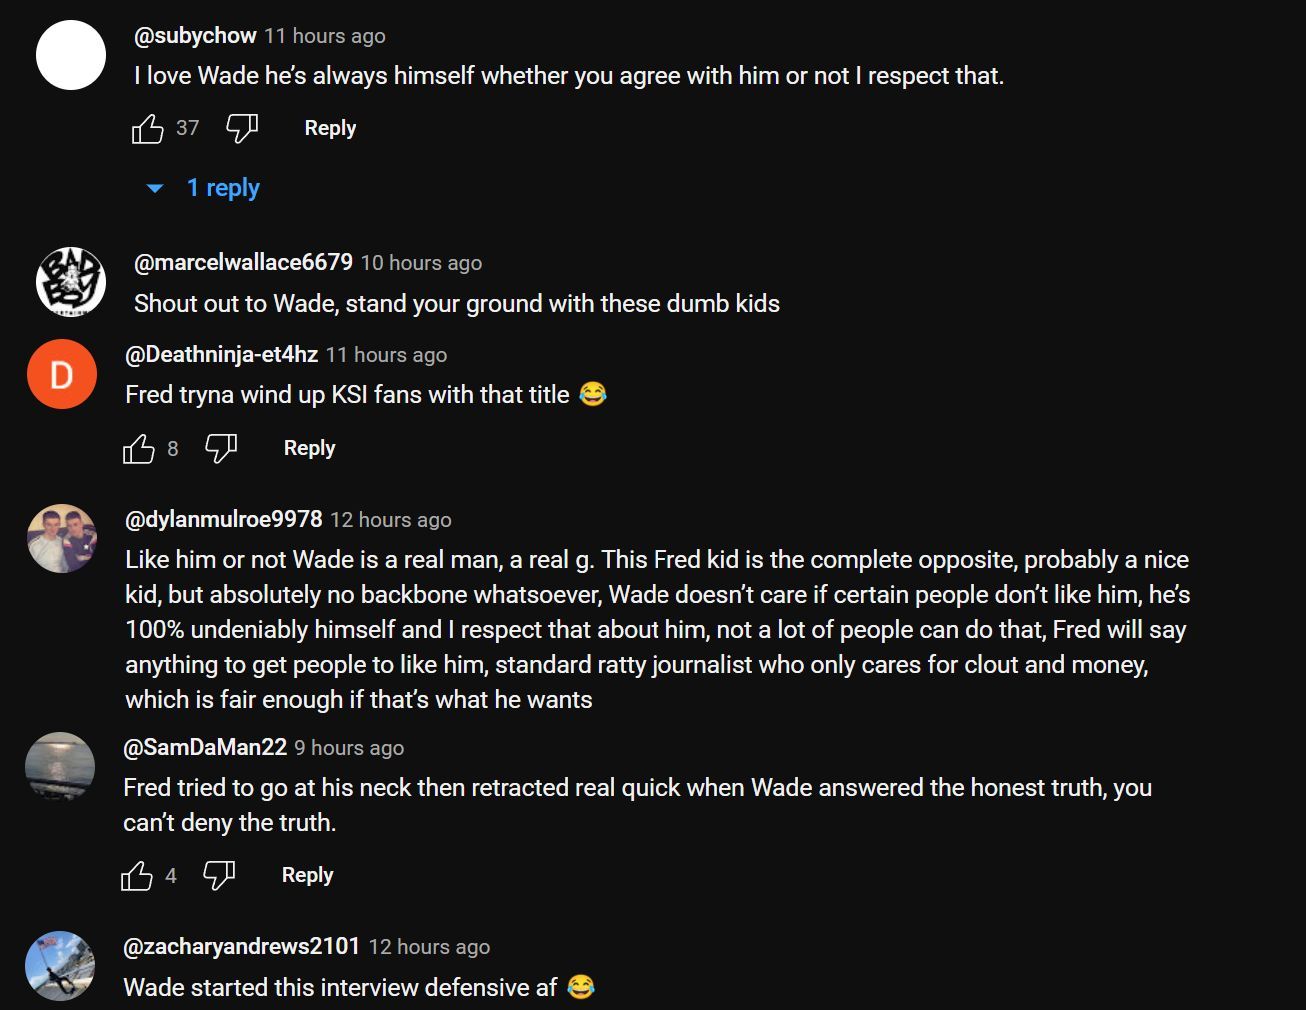Like @Deathninja-et4hz's comment about Fred
The image size is (1306, 1010).
coord(139,449)
